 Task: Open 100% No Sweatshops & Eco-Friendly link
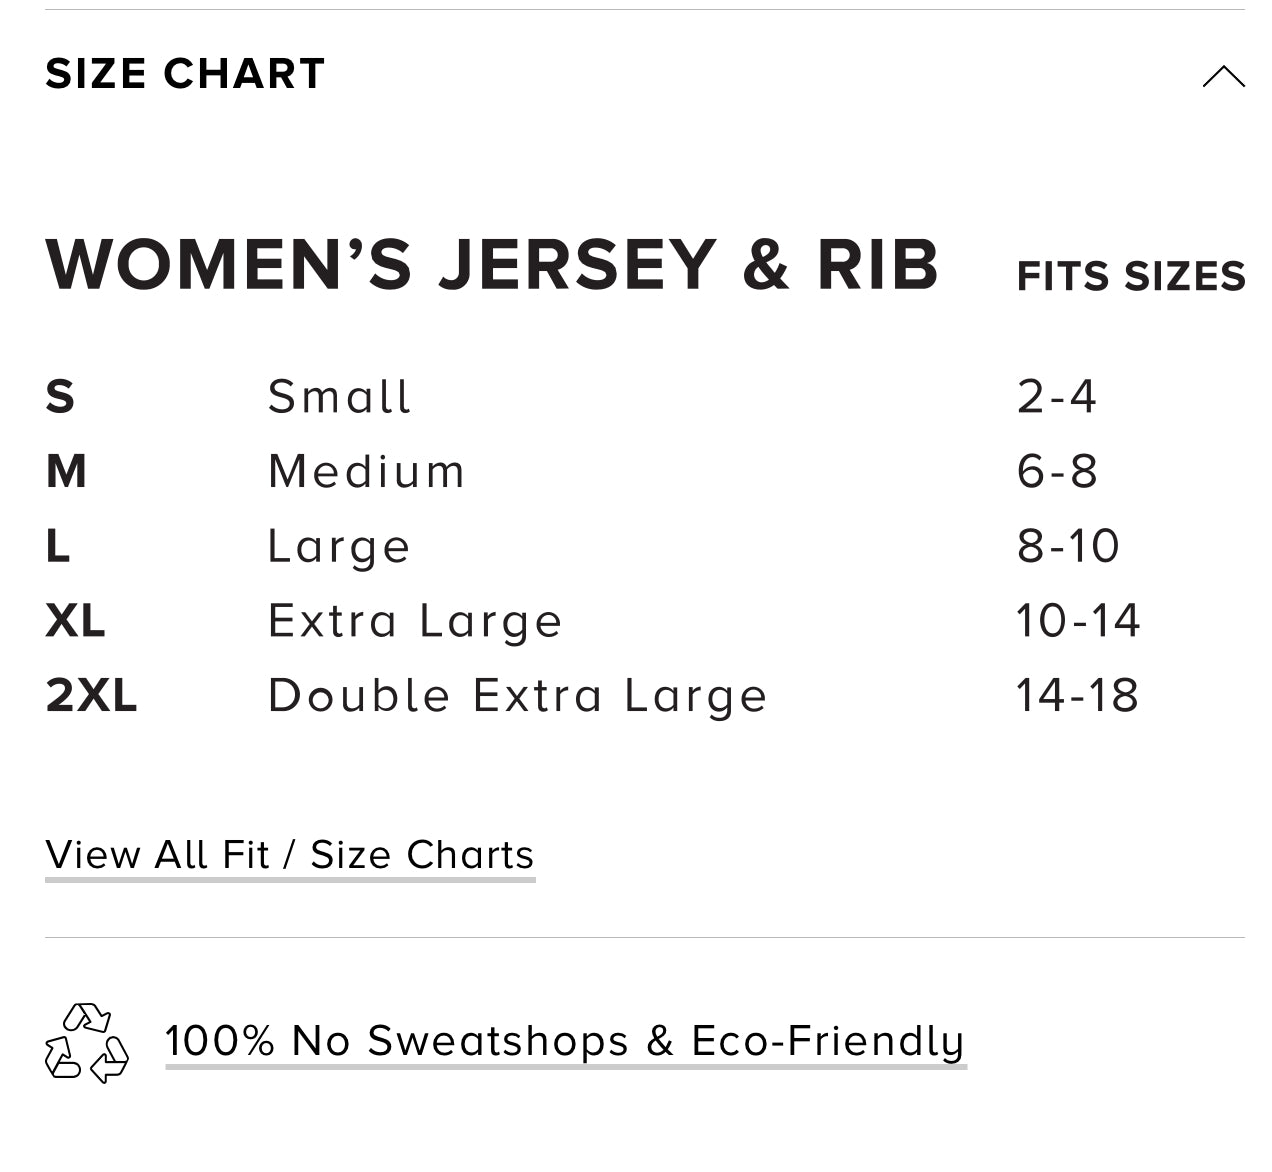(565, 1041)
